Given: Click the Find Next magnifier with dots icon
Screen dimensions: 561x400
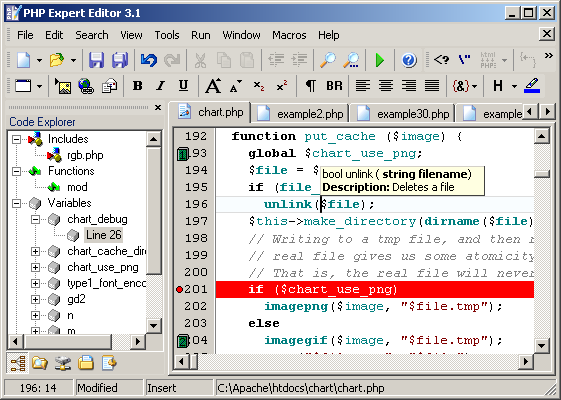Looking at the screenshot, I should pos(351,60).
